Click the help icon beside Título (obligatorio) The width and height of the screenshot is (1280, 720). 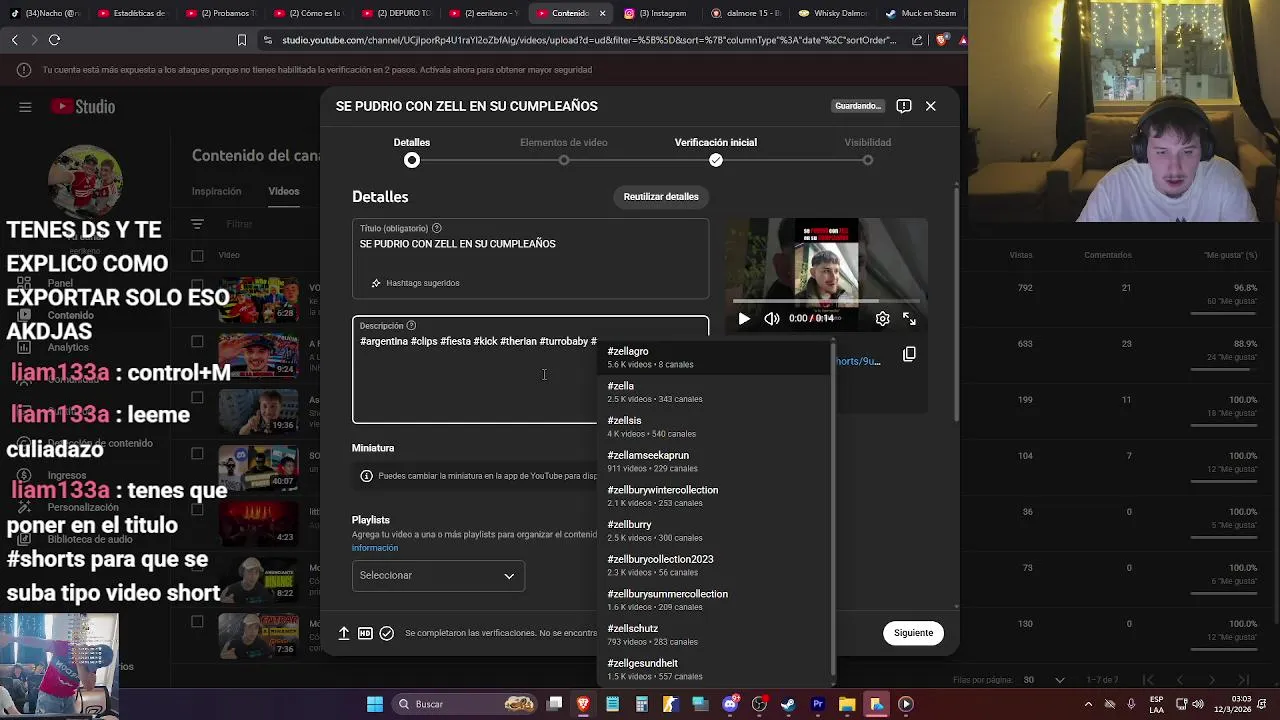click(x=436, y=228)
